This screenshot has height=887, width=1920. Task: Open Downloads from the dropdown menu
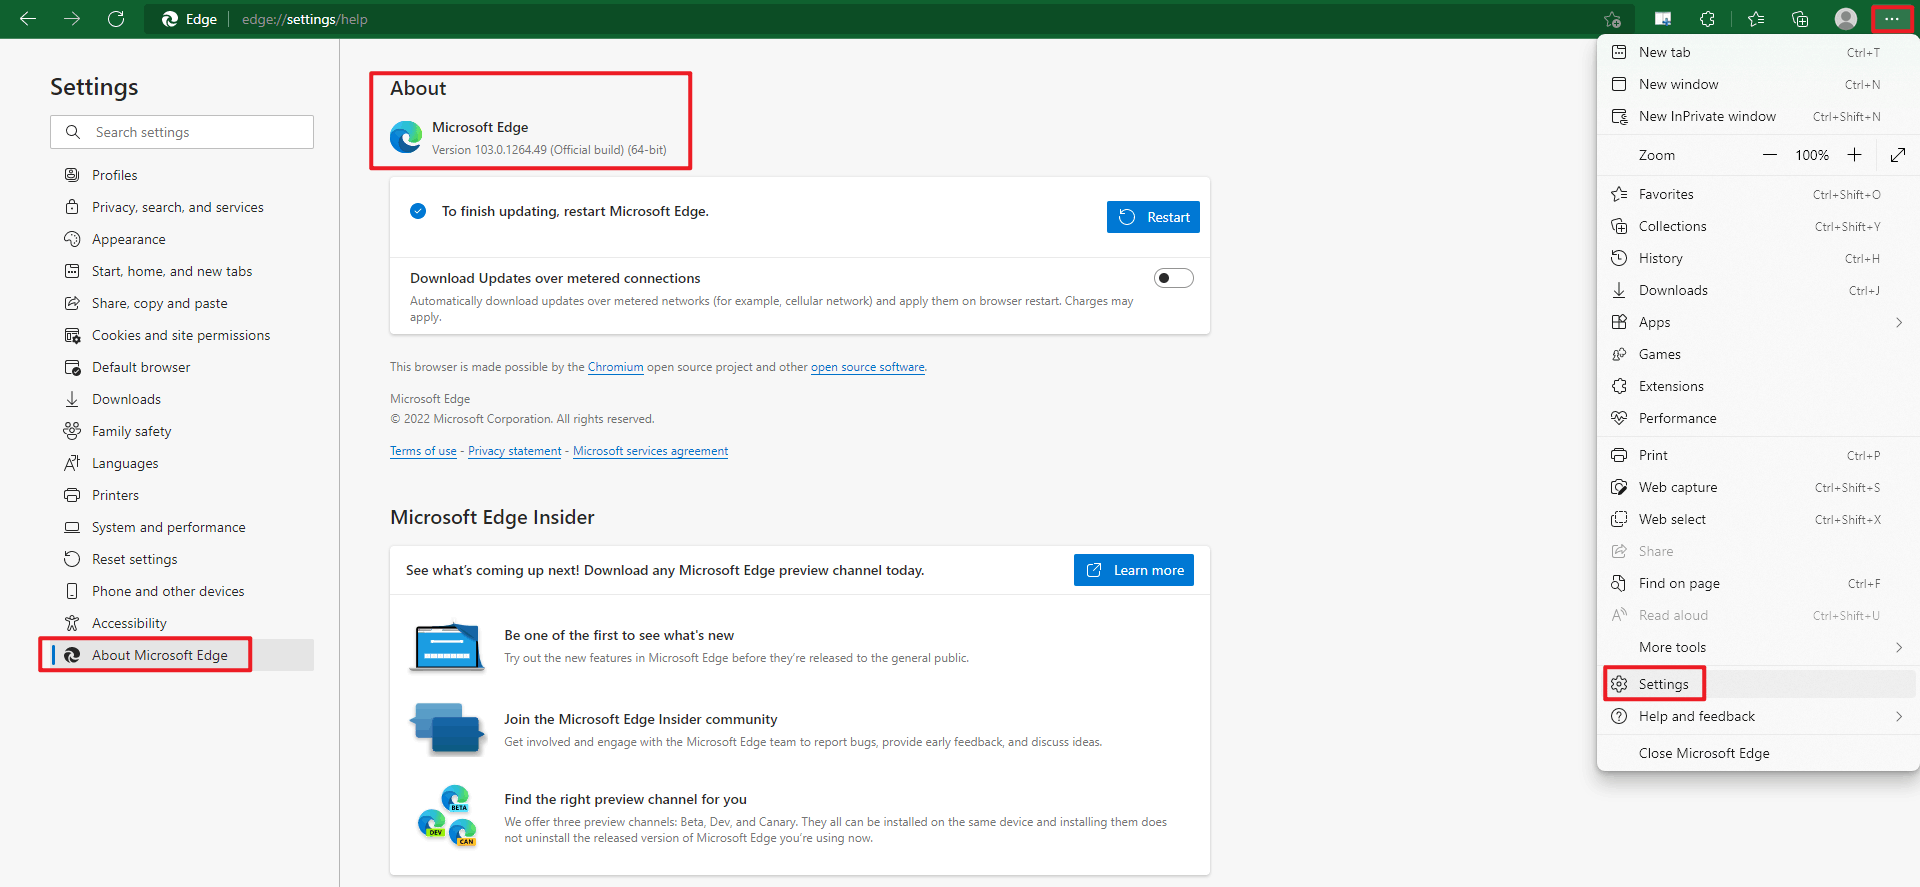coord(1757,290)
